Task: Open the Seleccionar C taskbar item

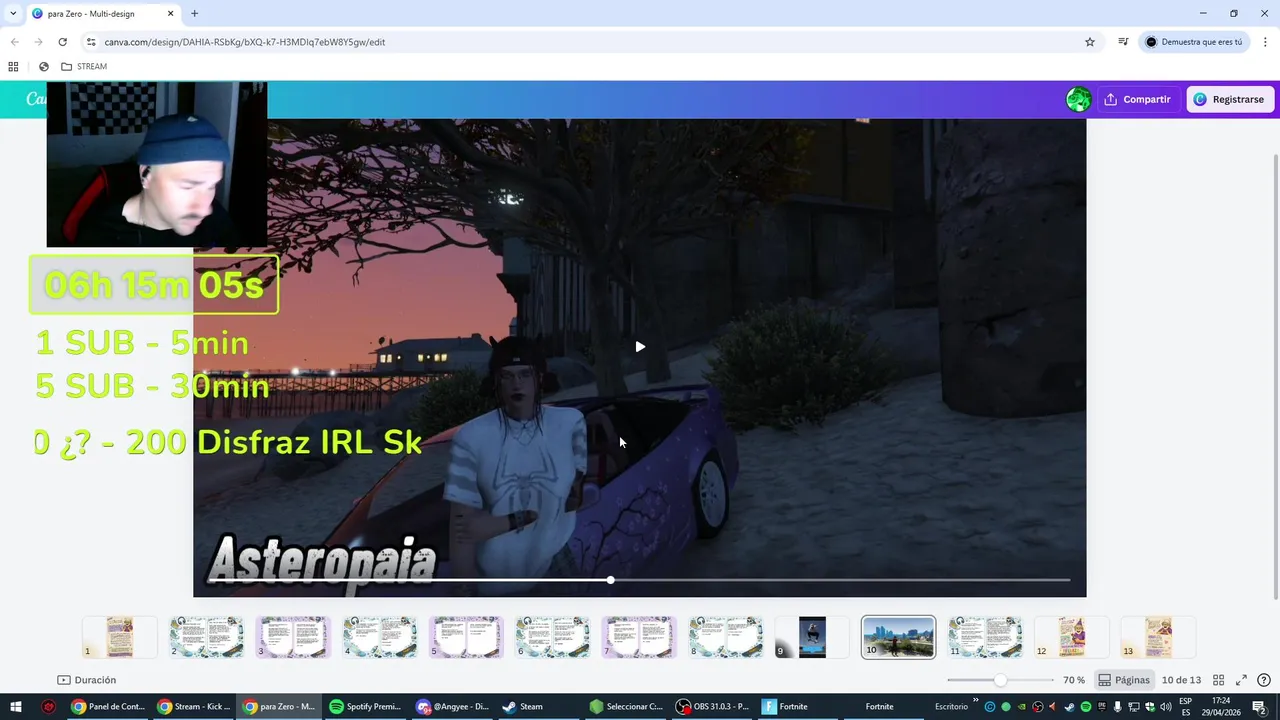Action: pyautogui.click(x=626, y=706)
